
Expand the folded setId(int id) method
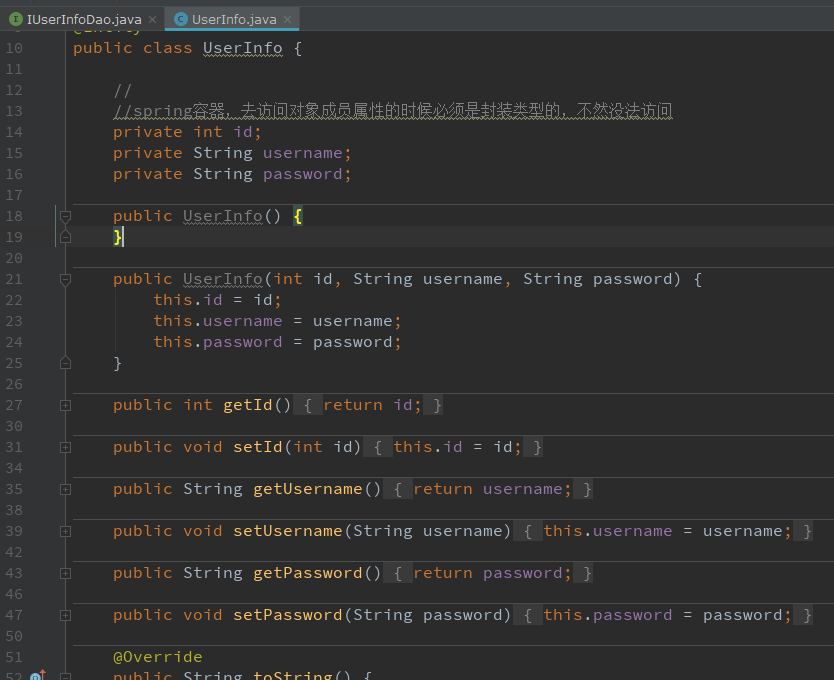point(65,447)
